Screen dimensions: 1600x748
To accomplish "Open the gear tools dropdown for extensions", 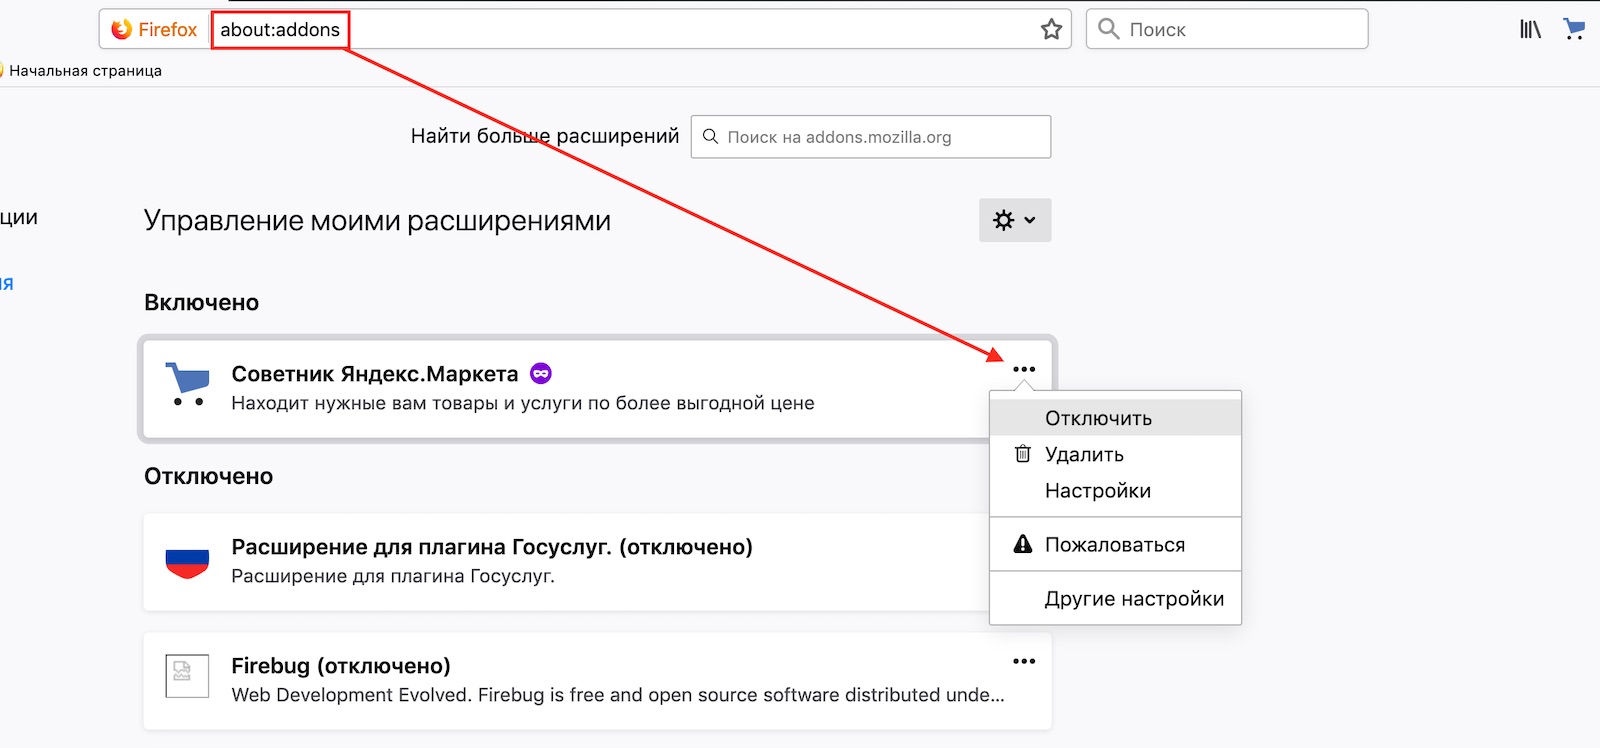I will [1015, 220].
